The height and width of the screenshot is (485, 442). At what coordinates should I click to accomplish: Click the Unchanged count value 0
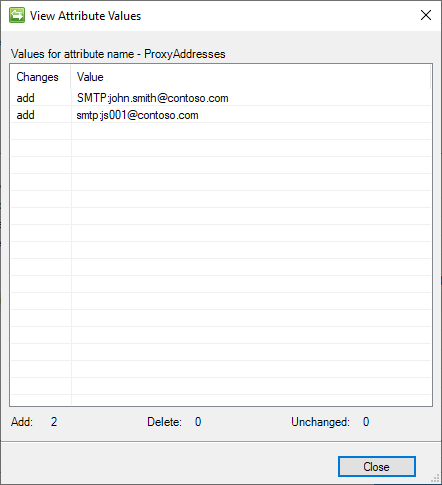pyautogui.click(x=366, y=422)
